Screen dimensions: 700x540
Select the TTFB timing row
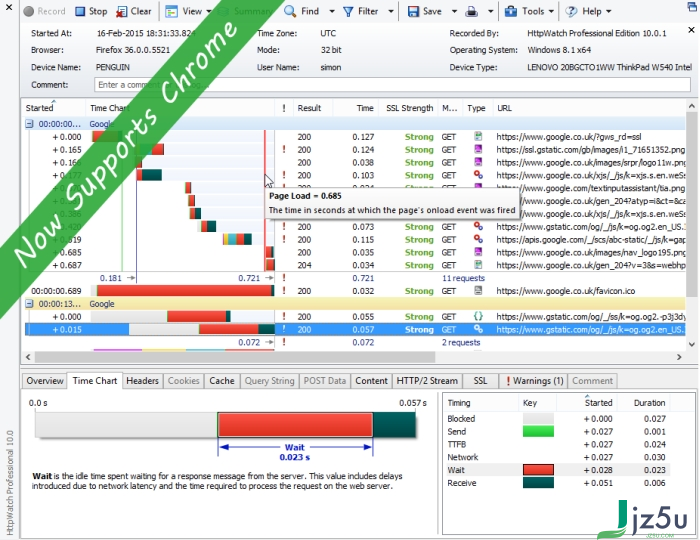(x=557, y=444)
